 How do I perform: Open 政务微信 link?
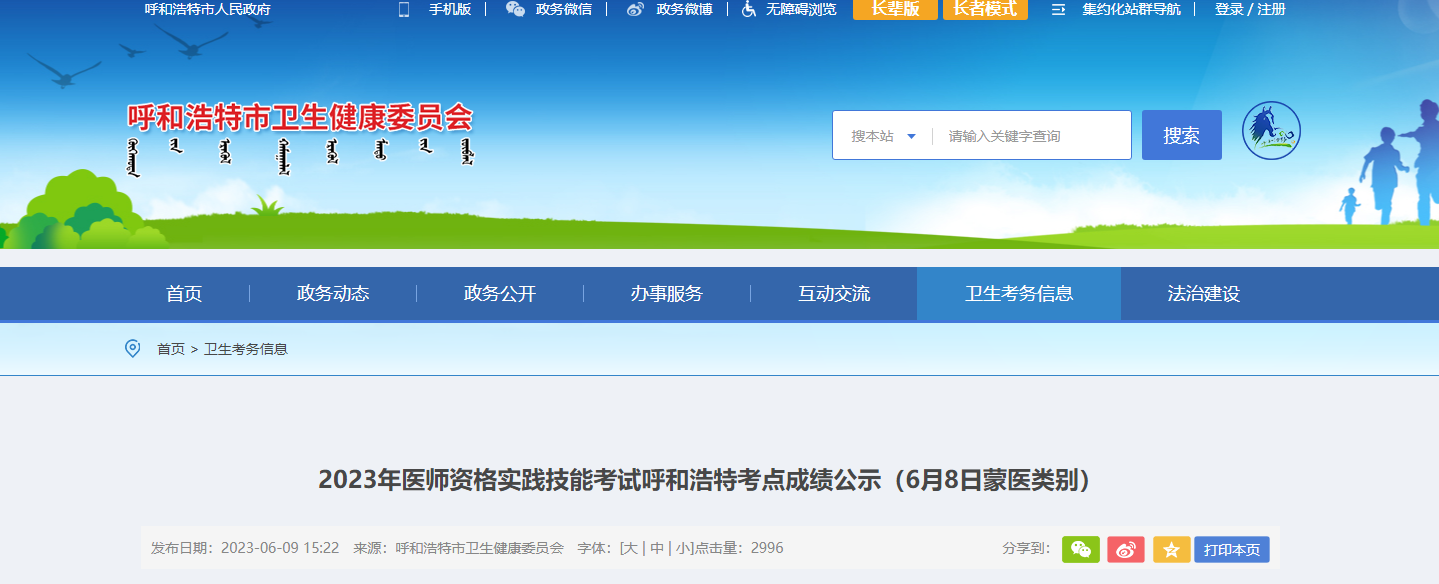564,9
